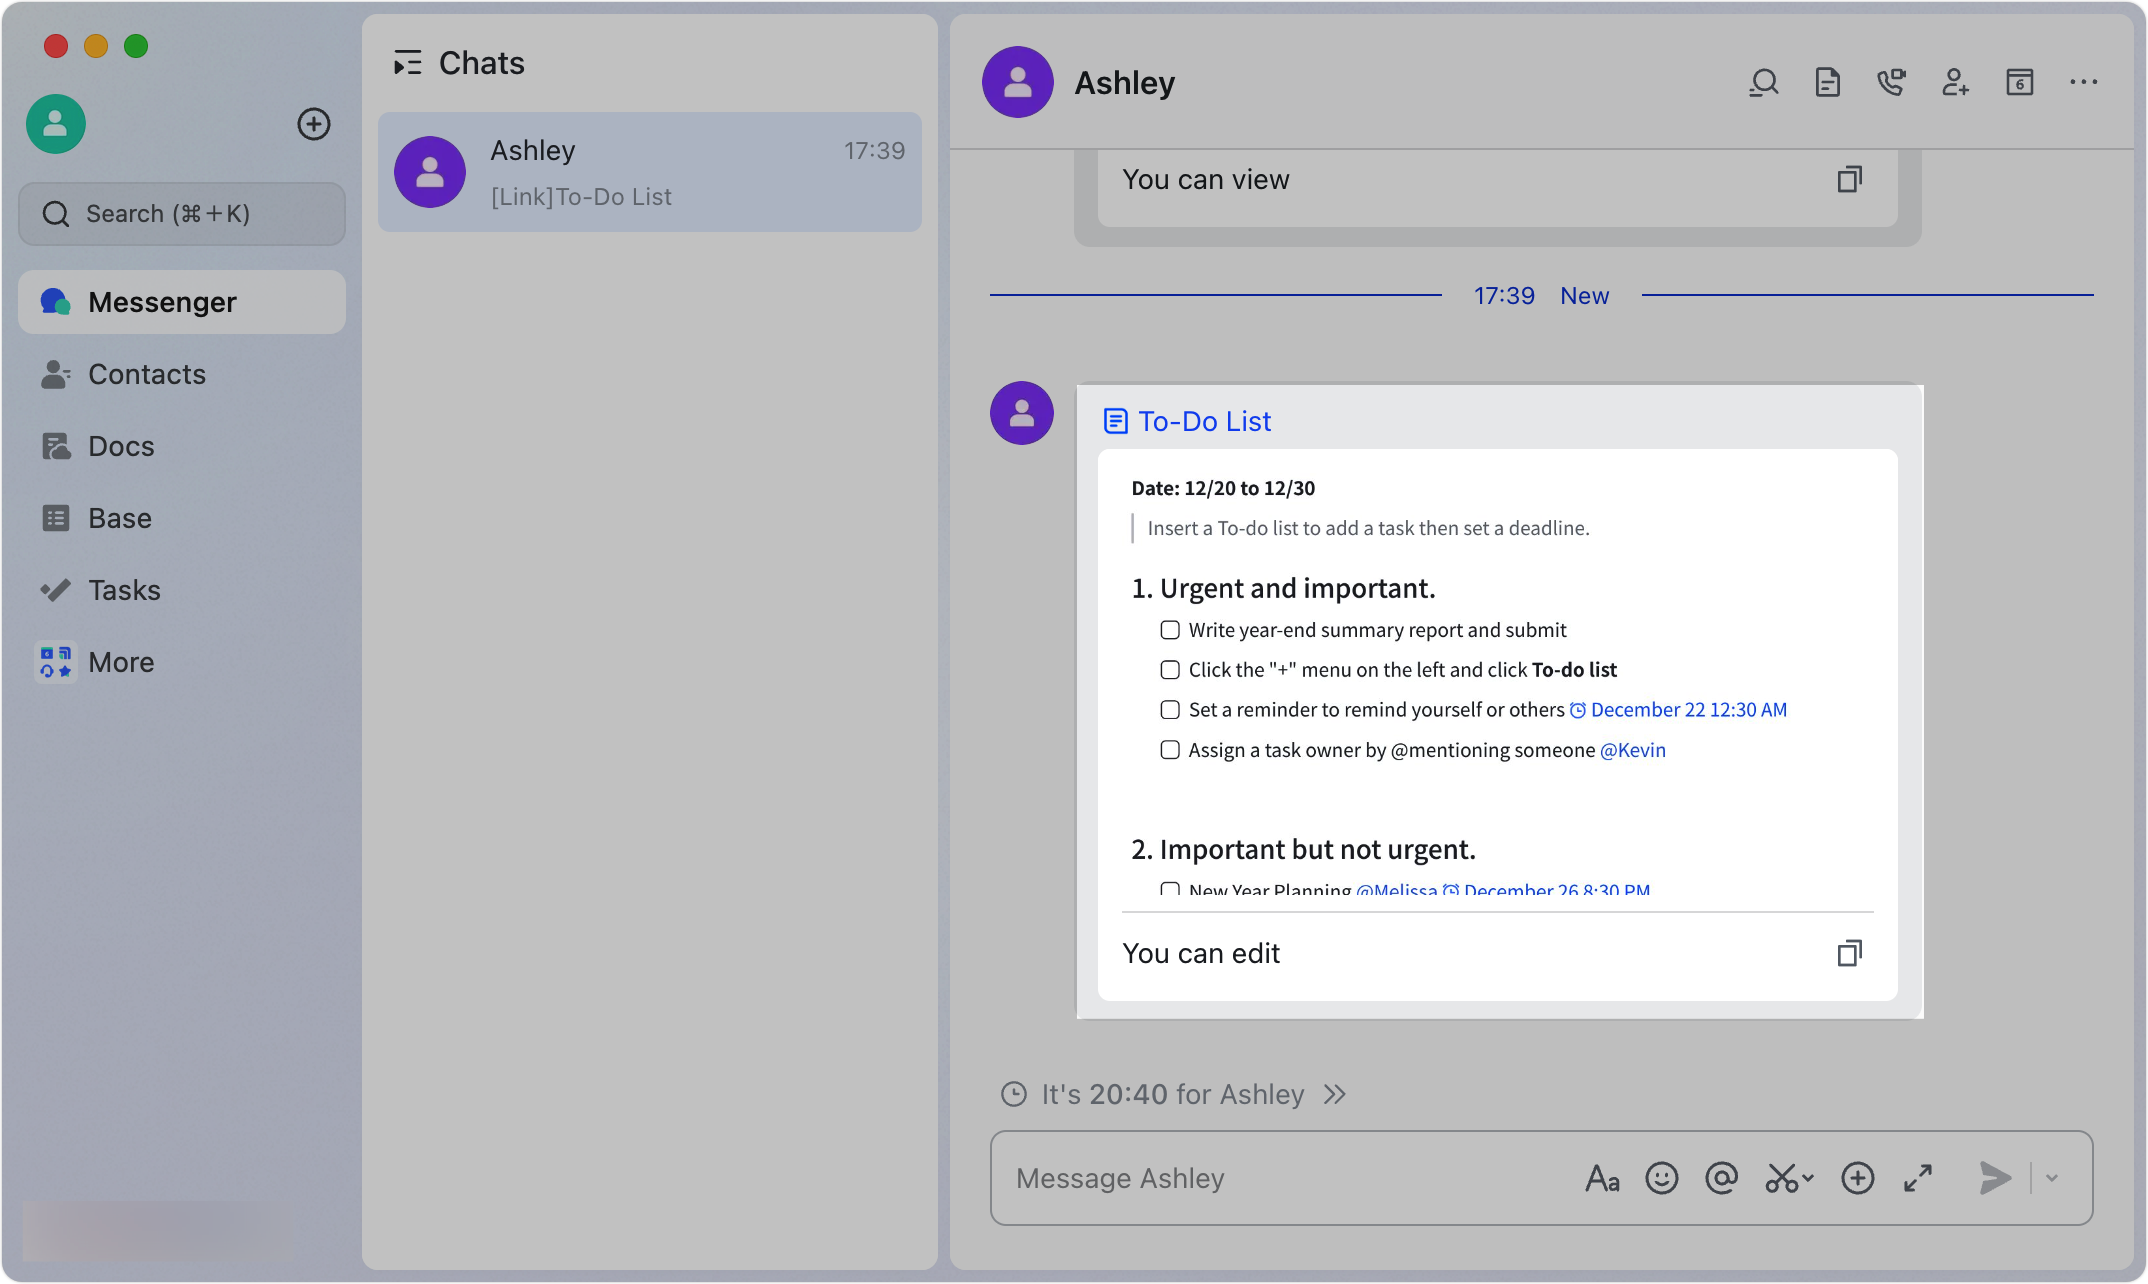Image resolution: width=2148 pixels, height=1284 pixels.
Task: Switch to the Docs section
Action: (121, 446)
